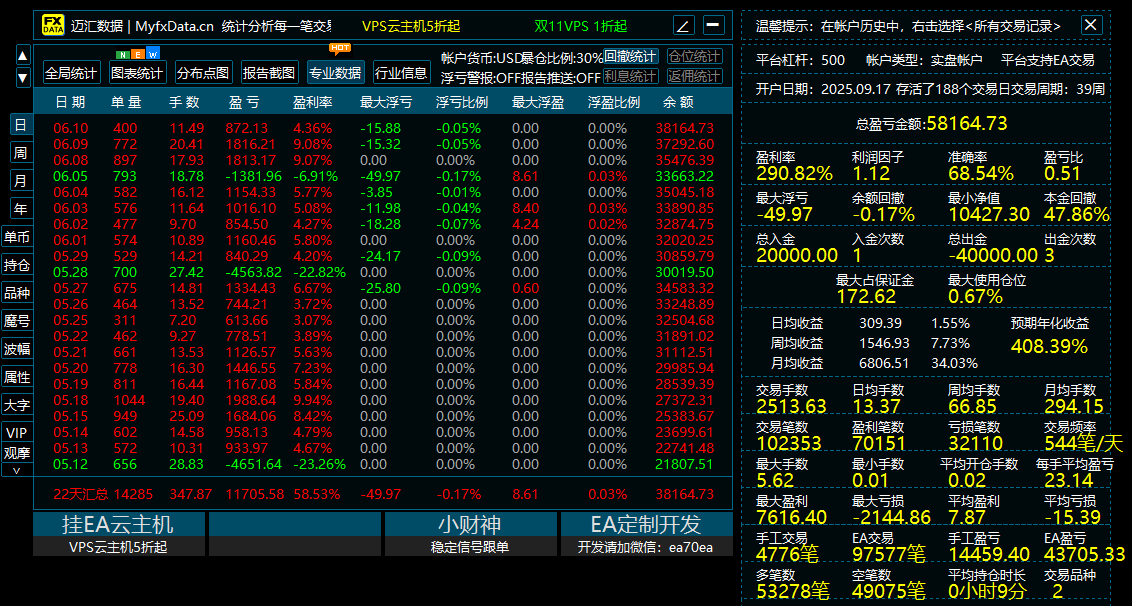Select 单币 in left sidebar
This screenshot has width=1132, height=606.
tap(17, 237)
